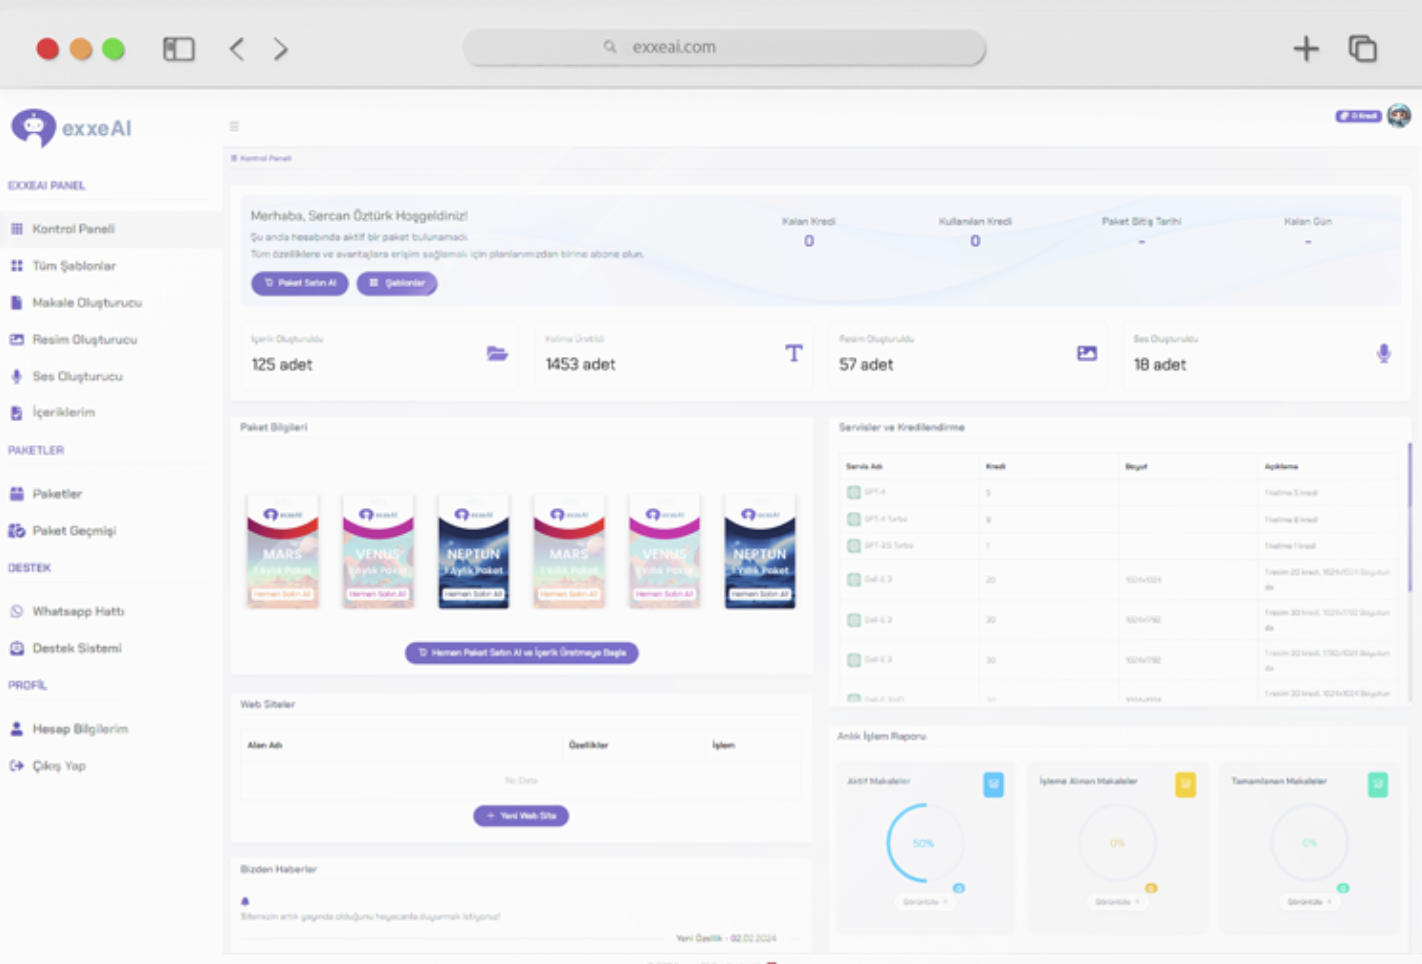Image resolution: width=1422 pixels, height=964 pixels.
Task: Click the 'Alan Adı' column header
Action: pyautogui.click(x=264, y=745)
